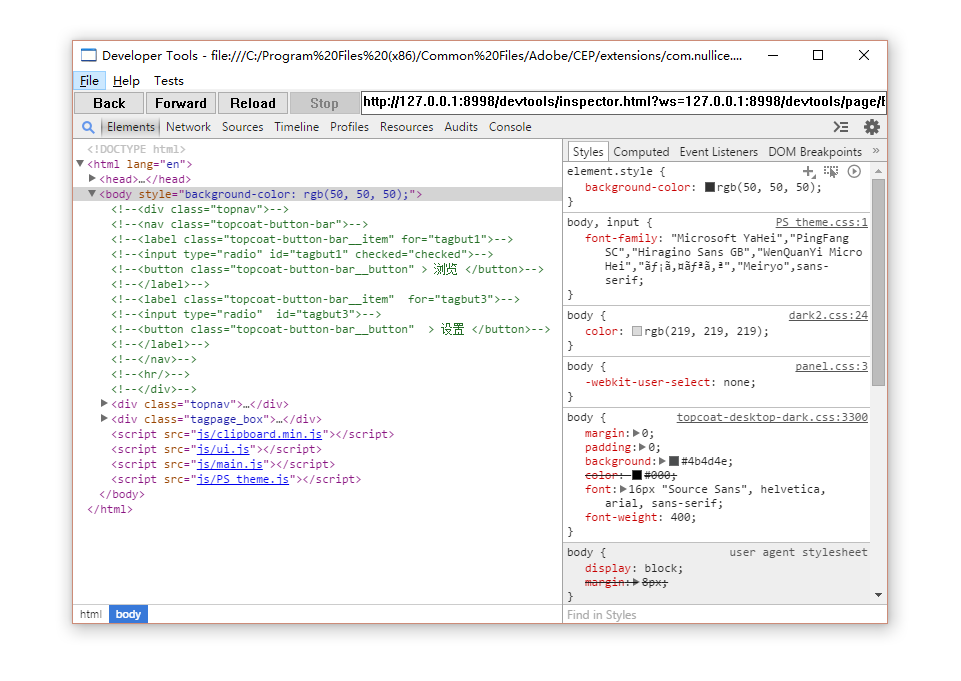This screenshot has height=681, width=961.
Task: Click animation play icon in Styles header
Action: click(854, 172)
